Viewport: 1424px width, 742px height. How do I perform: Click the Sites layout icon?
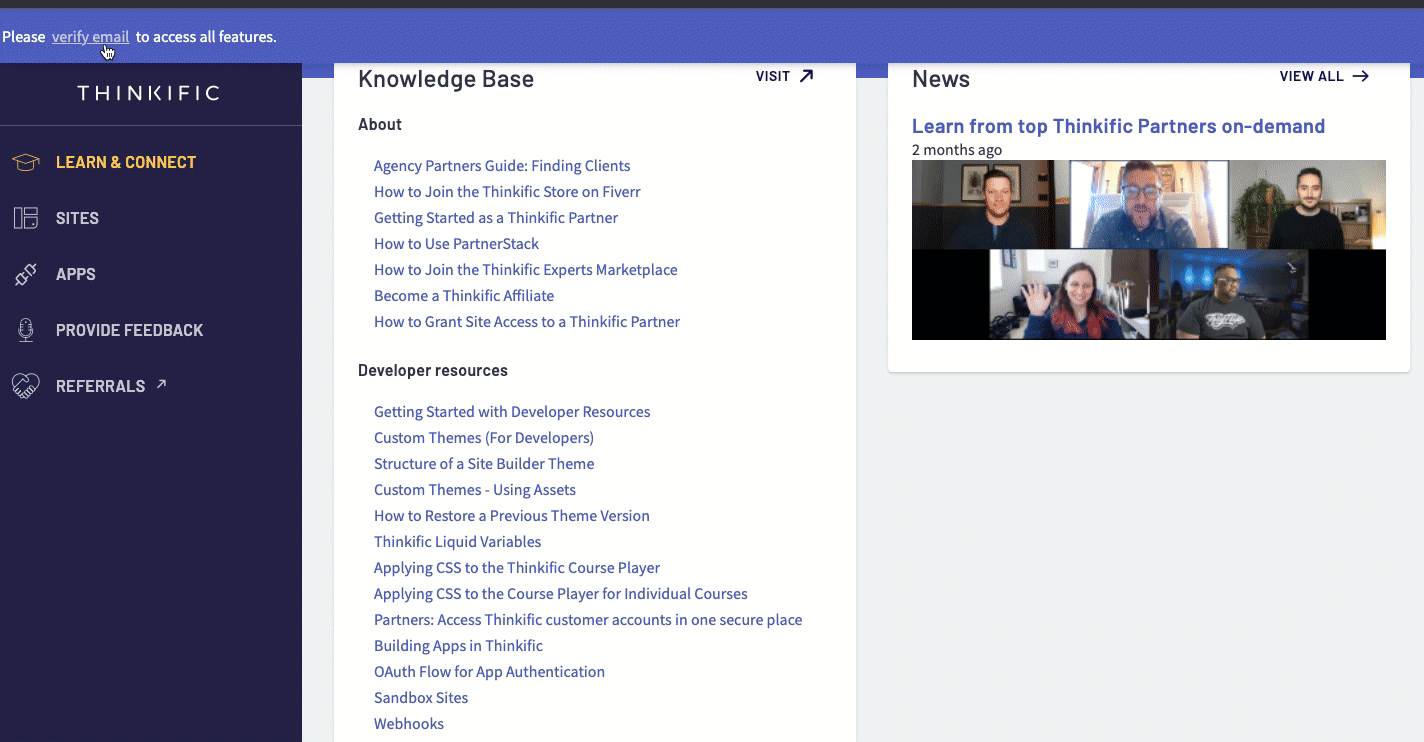pyautogui.click(x=26, y=218)
